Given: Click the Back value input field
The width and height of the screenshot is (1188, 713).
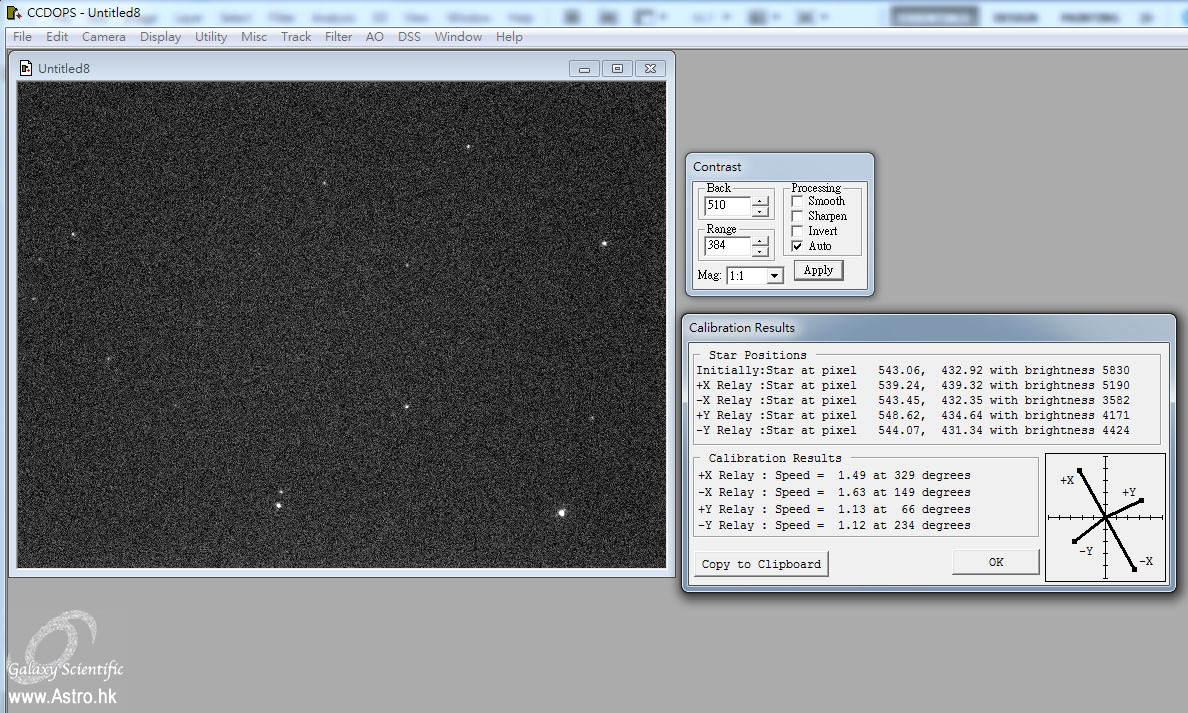Looking at the screenshot, I should 727,206.
